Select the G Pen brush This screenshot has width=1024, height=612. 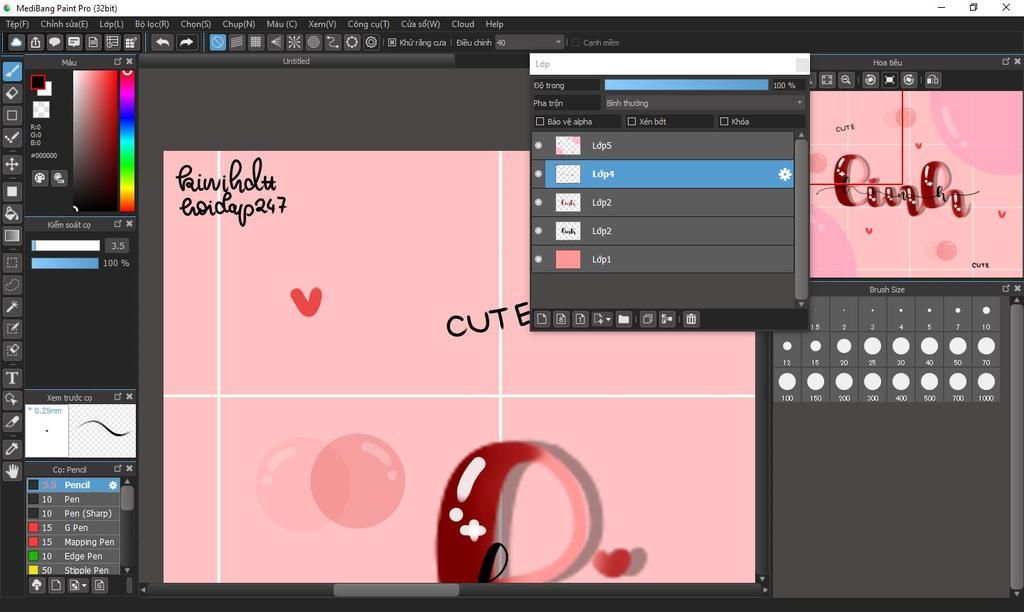pos(73,528)
